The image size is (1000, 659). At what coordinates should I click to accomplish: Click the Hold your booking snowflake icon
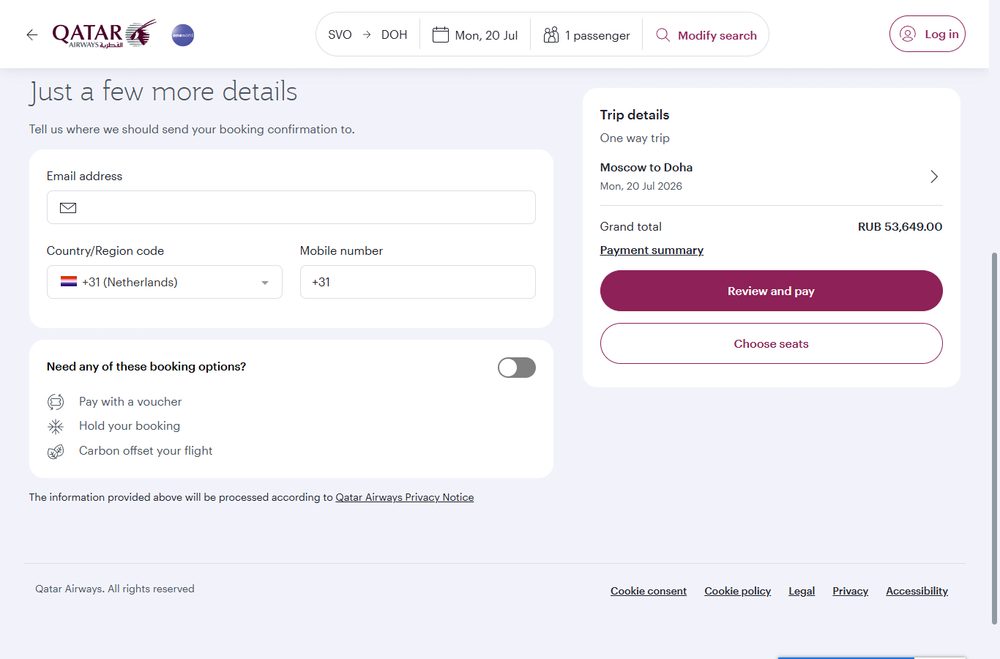(x=56, y=426)
